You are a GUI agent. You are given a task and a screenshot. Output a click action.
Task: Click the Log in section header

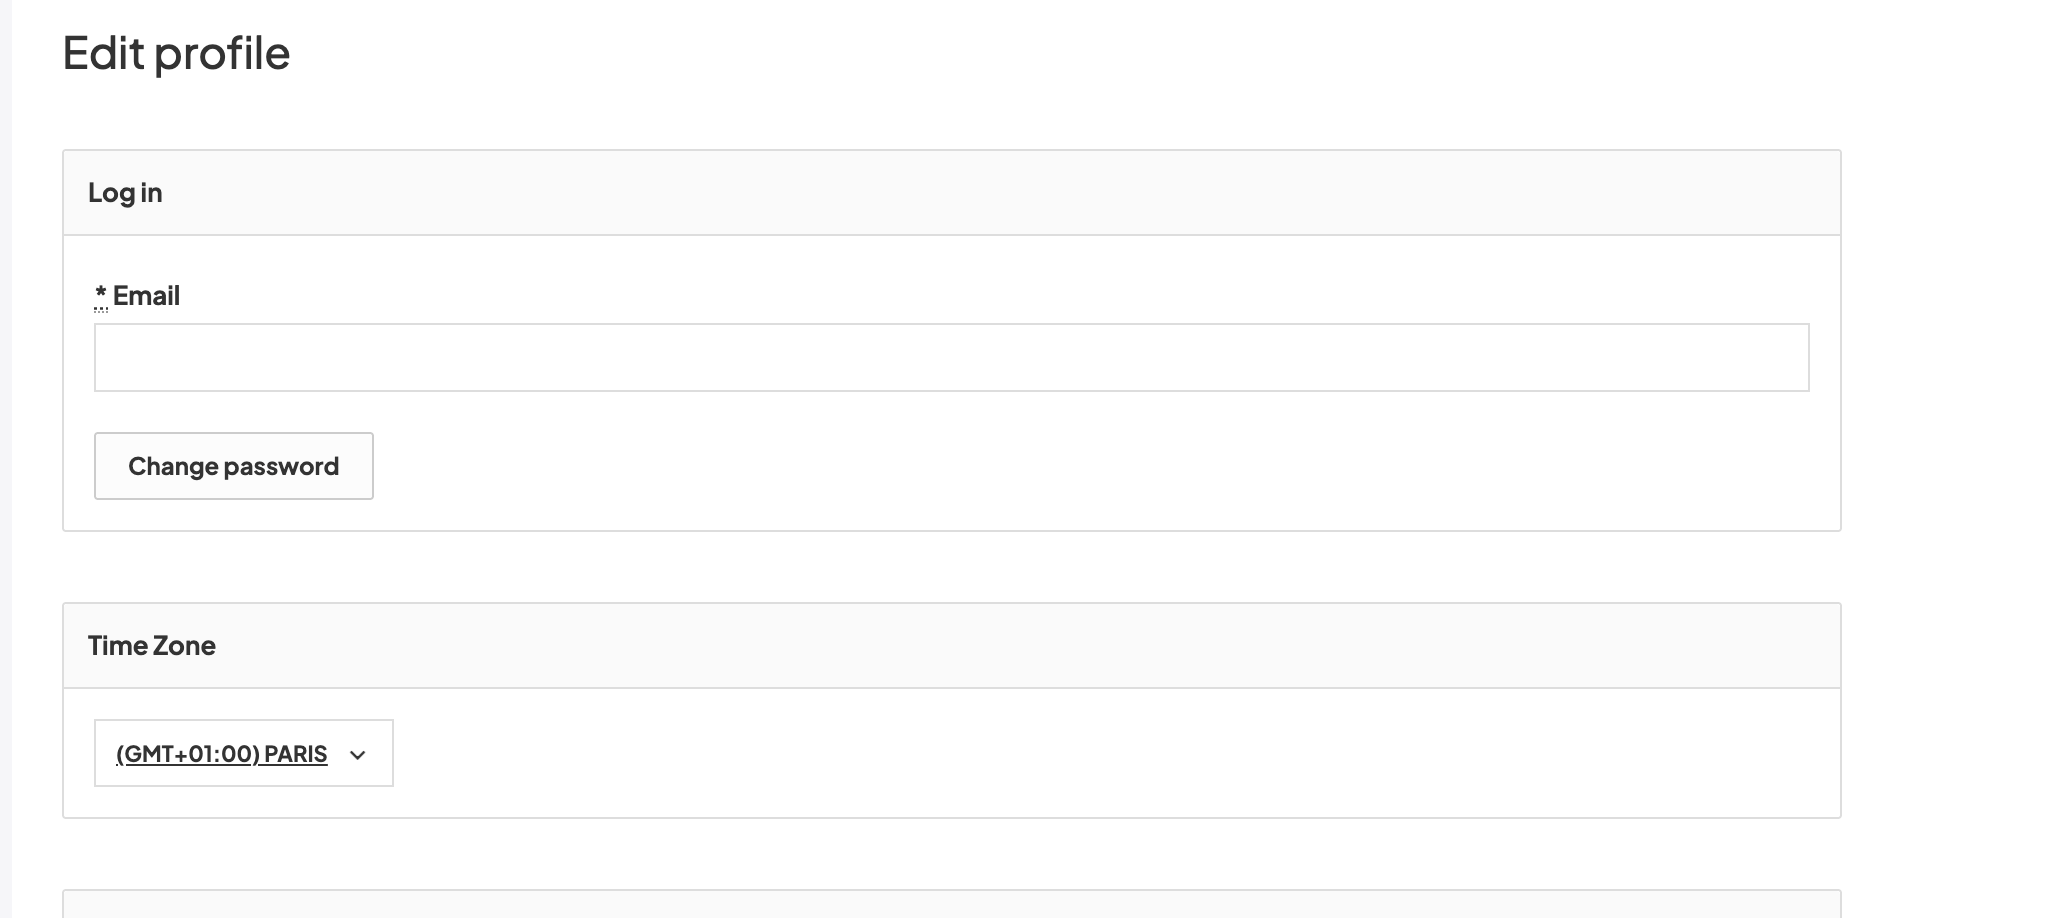coord(125,193)
